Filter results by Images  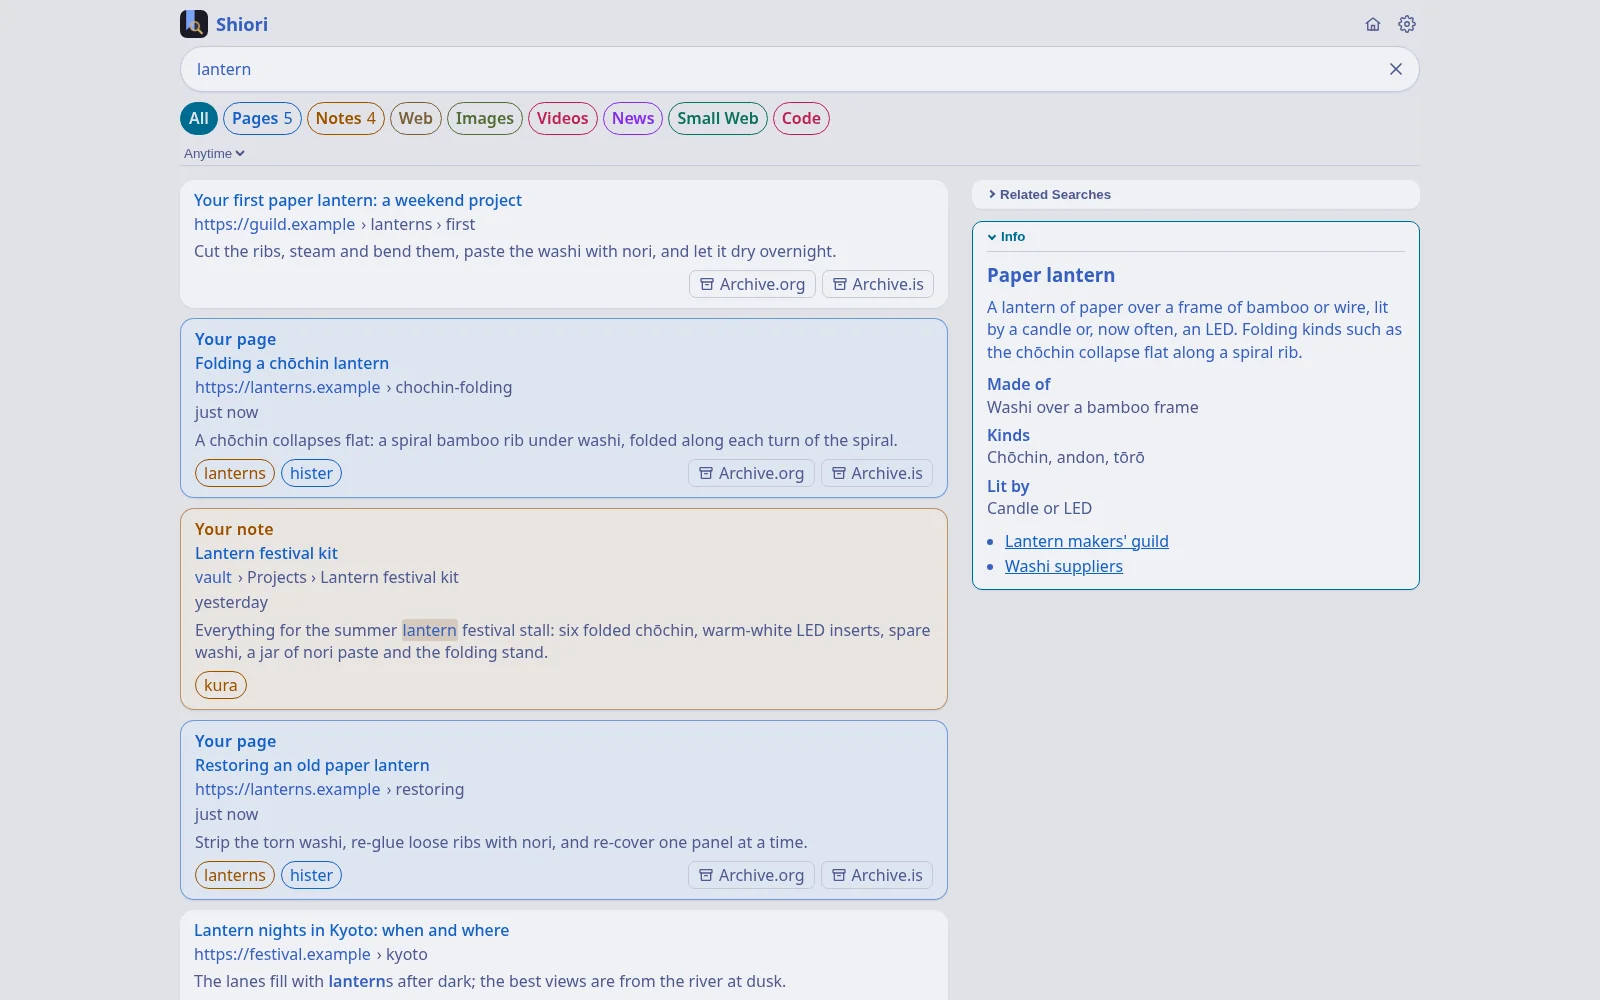pyautogui.click(x=485, y=118)
